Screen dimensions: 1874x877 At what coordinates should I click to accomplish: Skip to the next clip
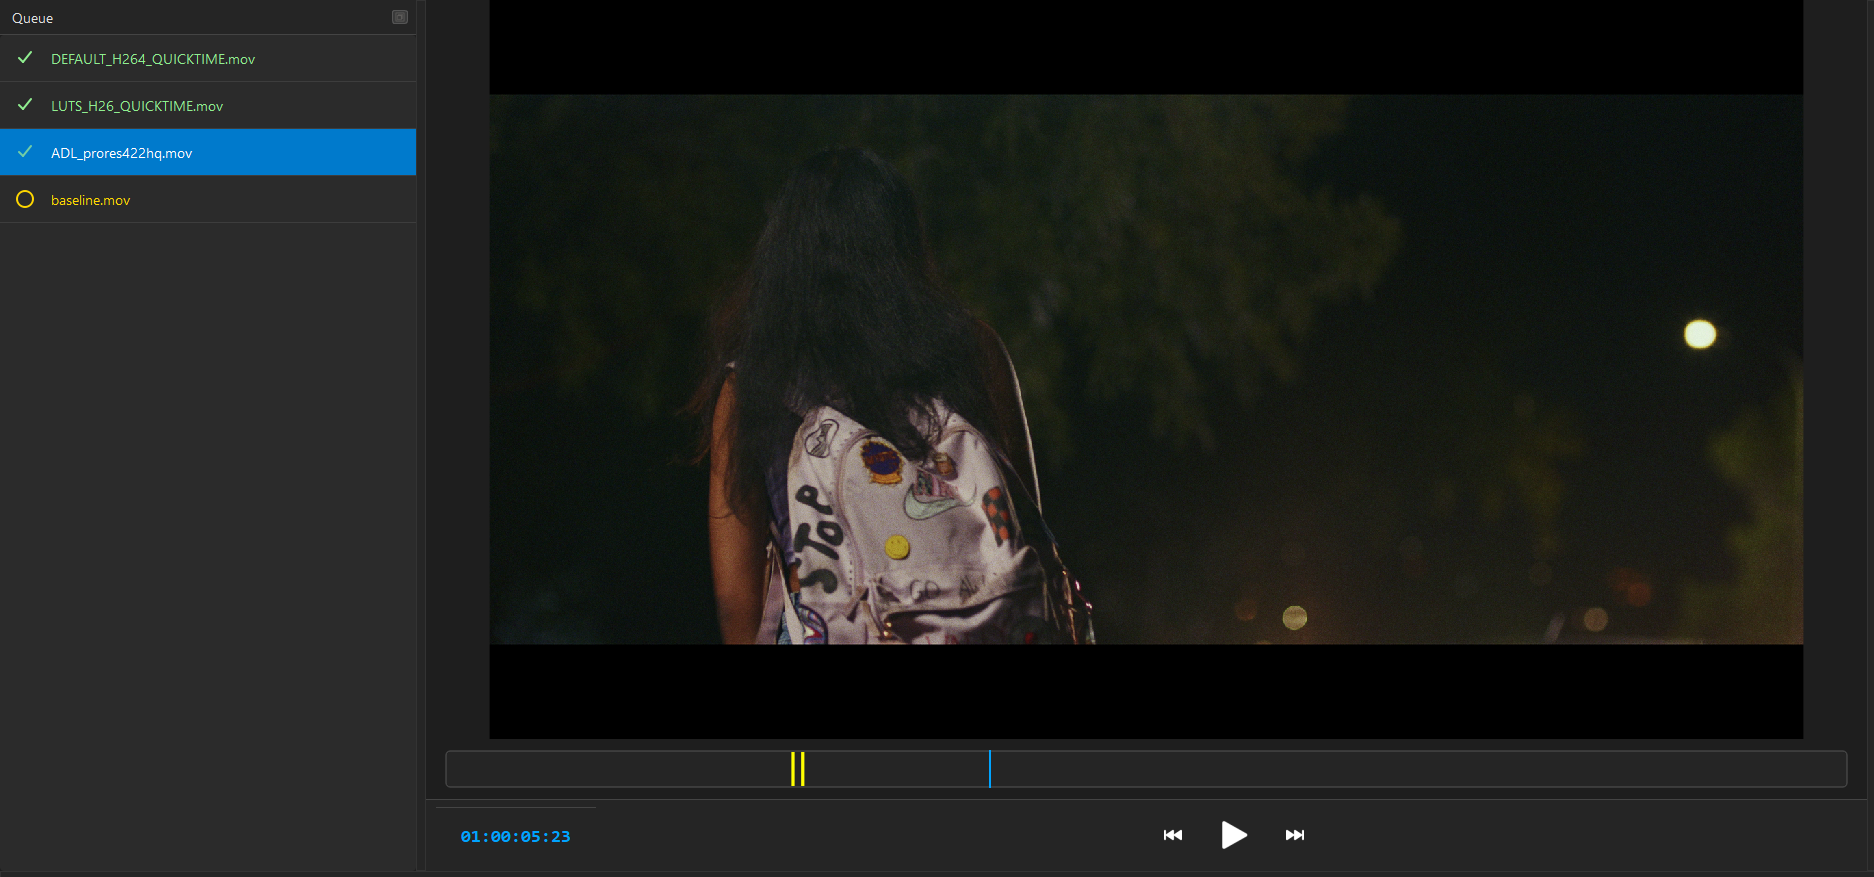pos(1295,835)
